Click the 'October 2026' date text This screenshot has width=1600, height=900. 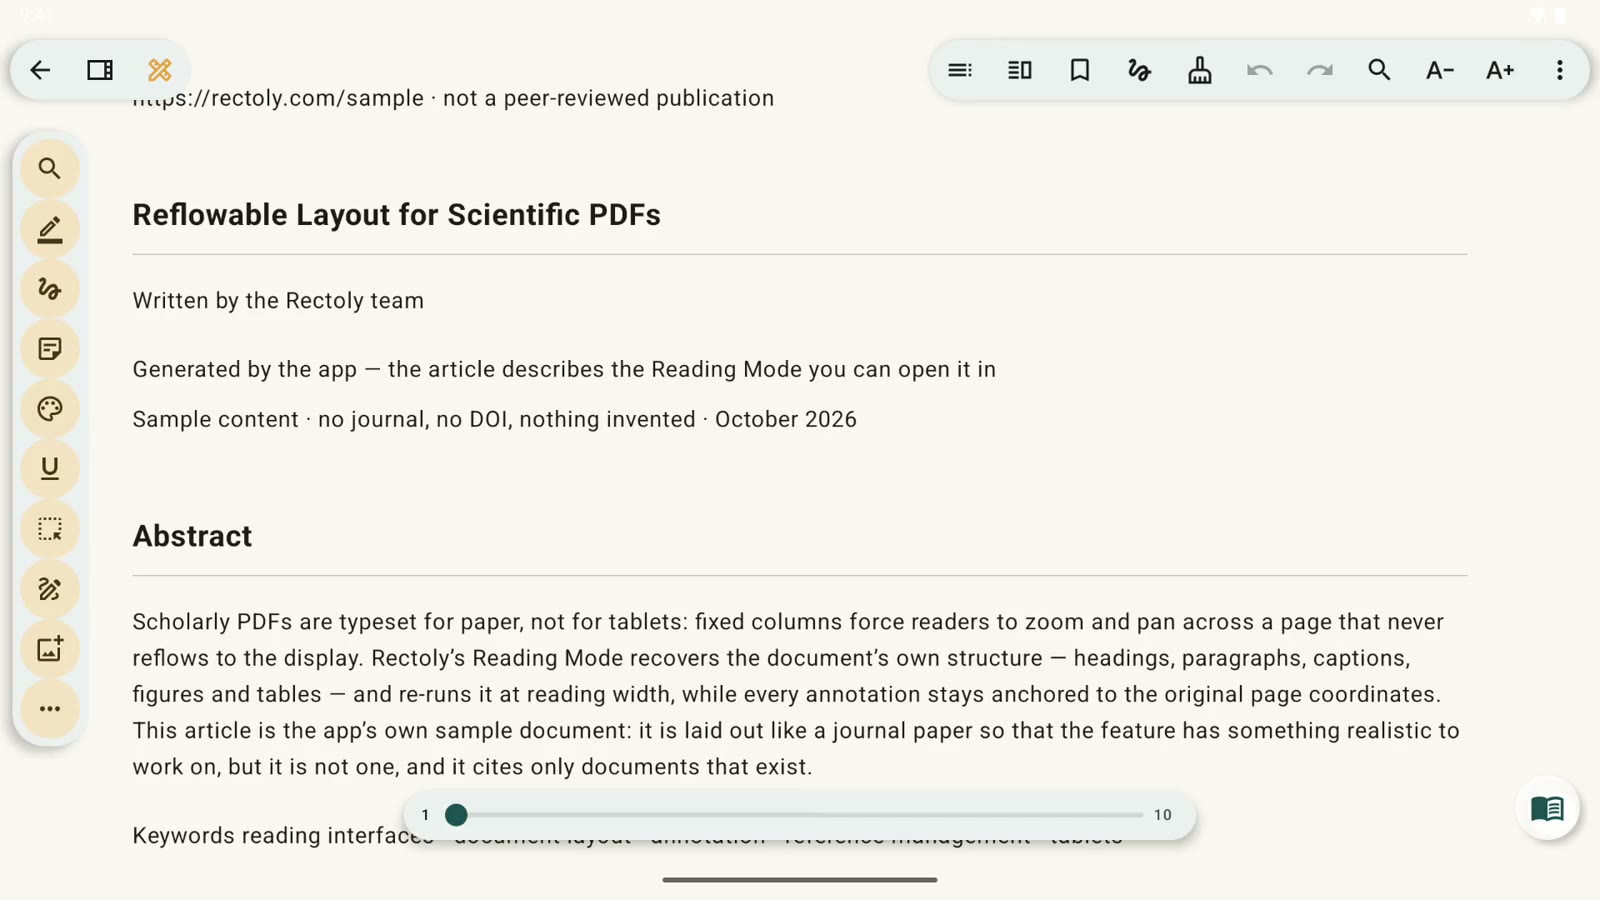pos(786,419)
